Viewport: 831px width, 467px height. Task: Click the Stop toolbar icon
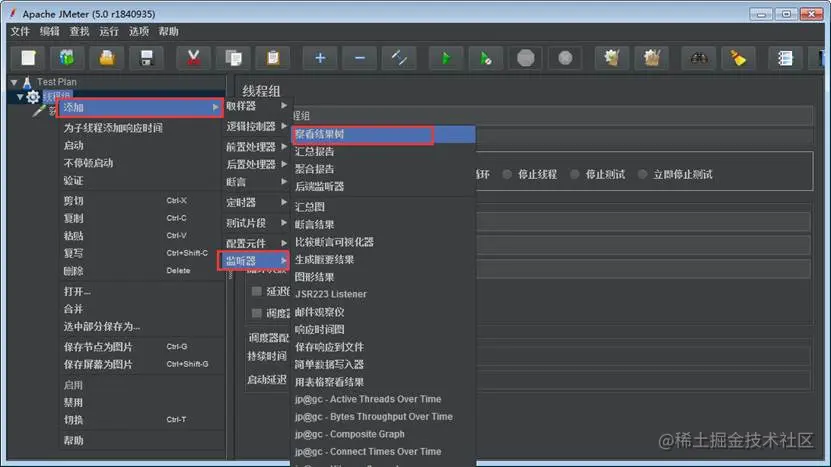[x=525, y=58]
